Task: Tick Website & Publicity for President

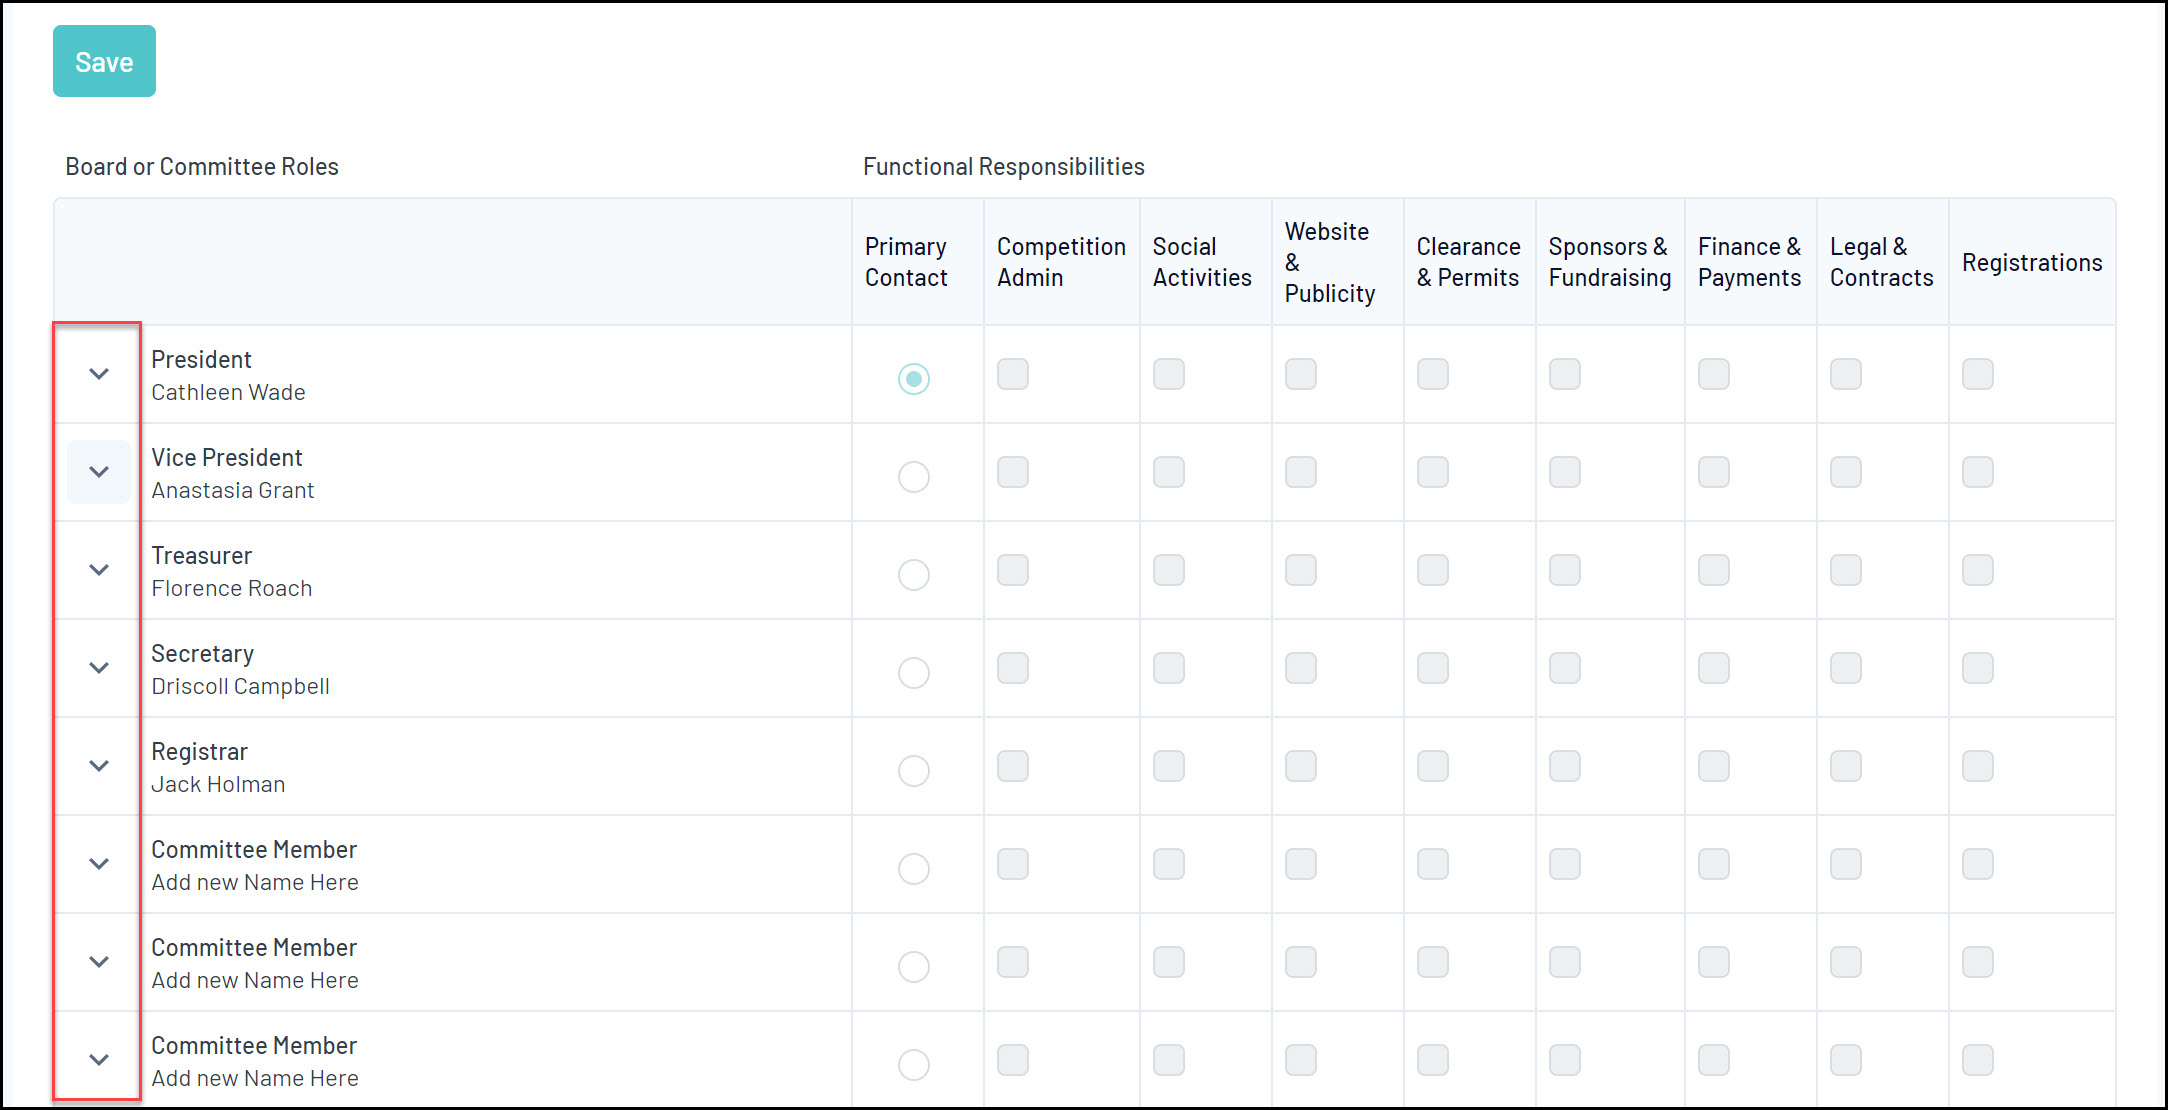Action: (1300, 375)
